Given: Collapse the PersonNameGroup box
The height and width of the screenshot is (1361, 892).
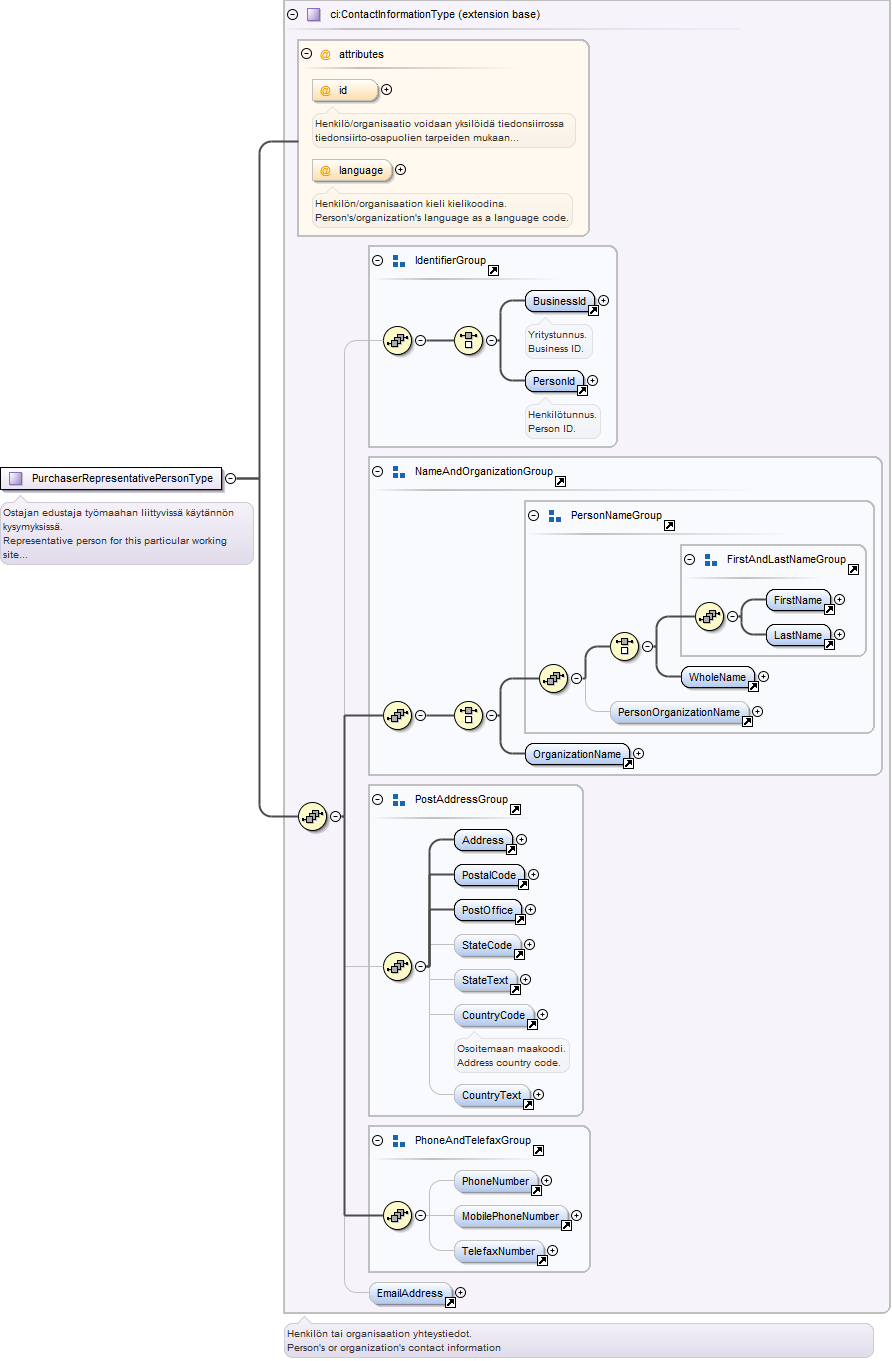Looking at the screenshot, I should [534, 515].
